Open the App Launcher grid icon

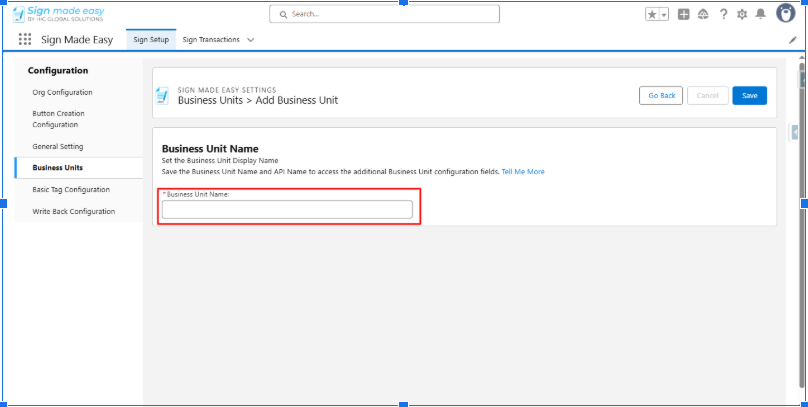(x=25, y=40)
